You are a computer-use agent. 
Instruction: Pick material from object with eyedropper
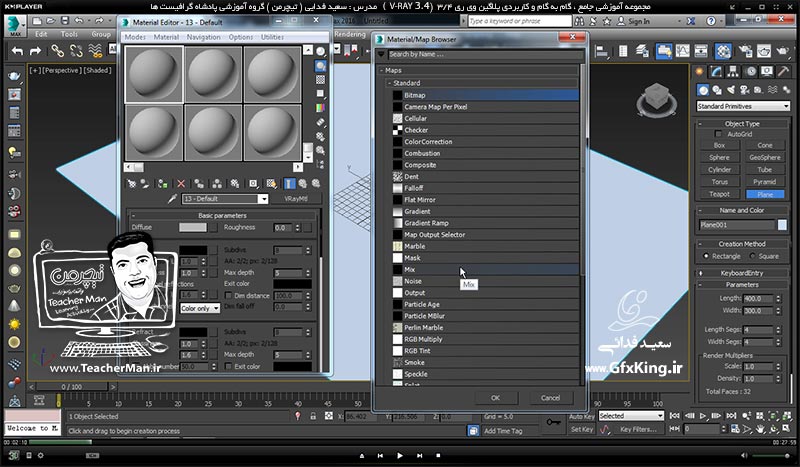click(x=172, y=199)
